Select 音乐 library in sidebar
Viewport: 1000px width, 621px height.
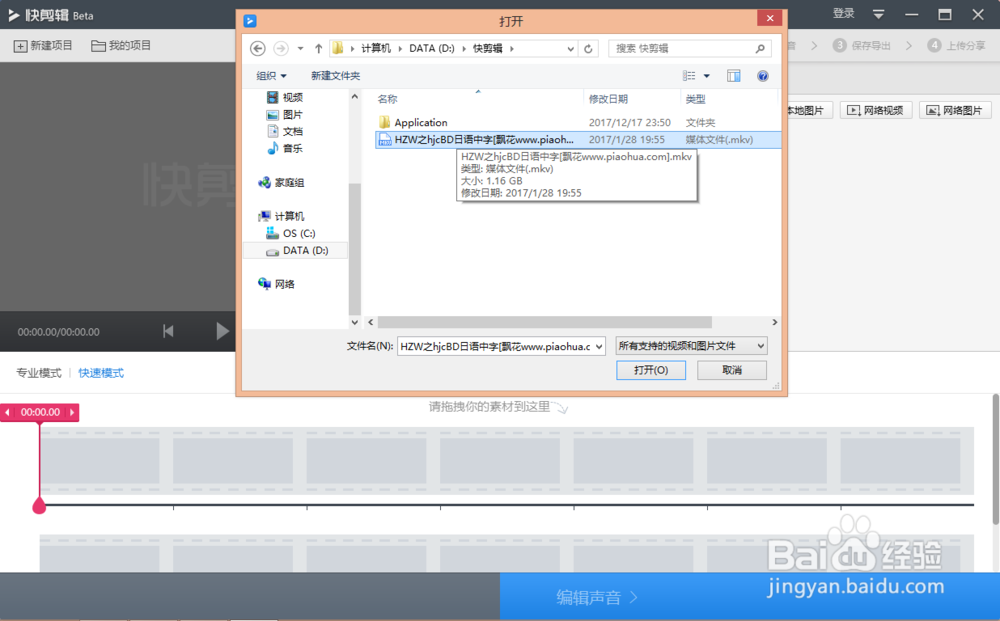point(284,148)
